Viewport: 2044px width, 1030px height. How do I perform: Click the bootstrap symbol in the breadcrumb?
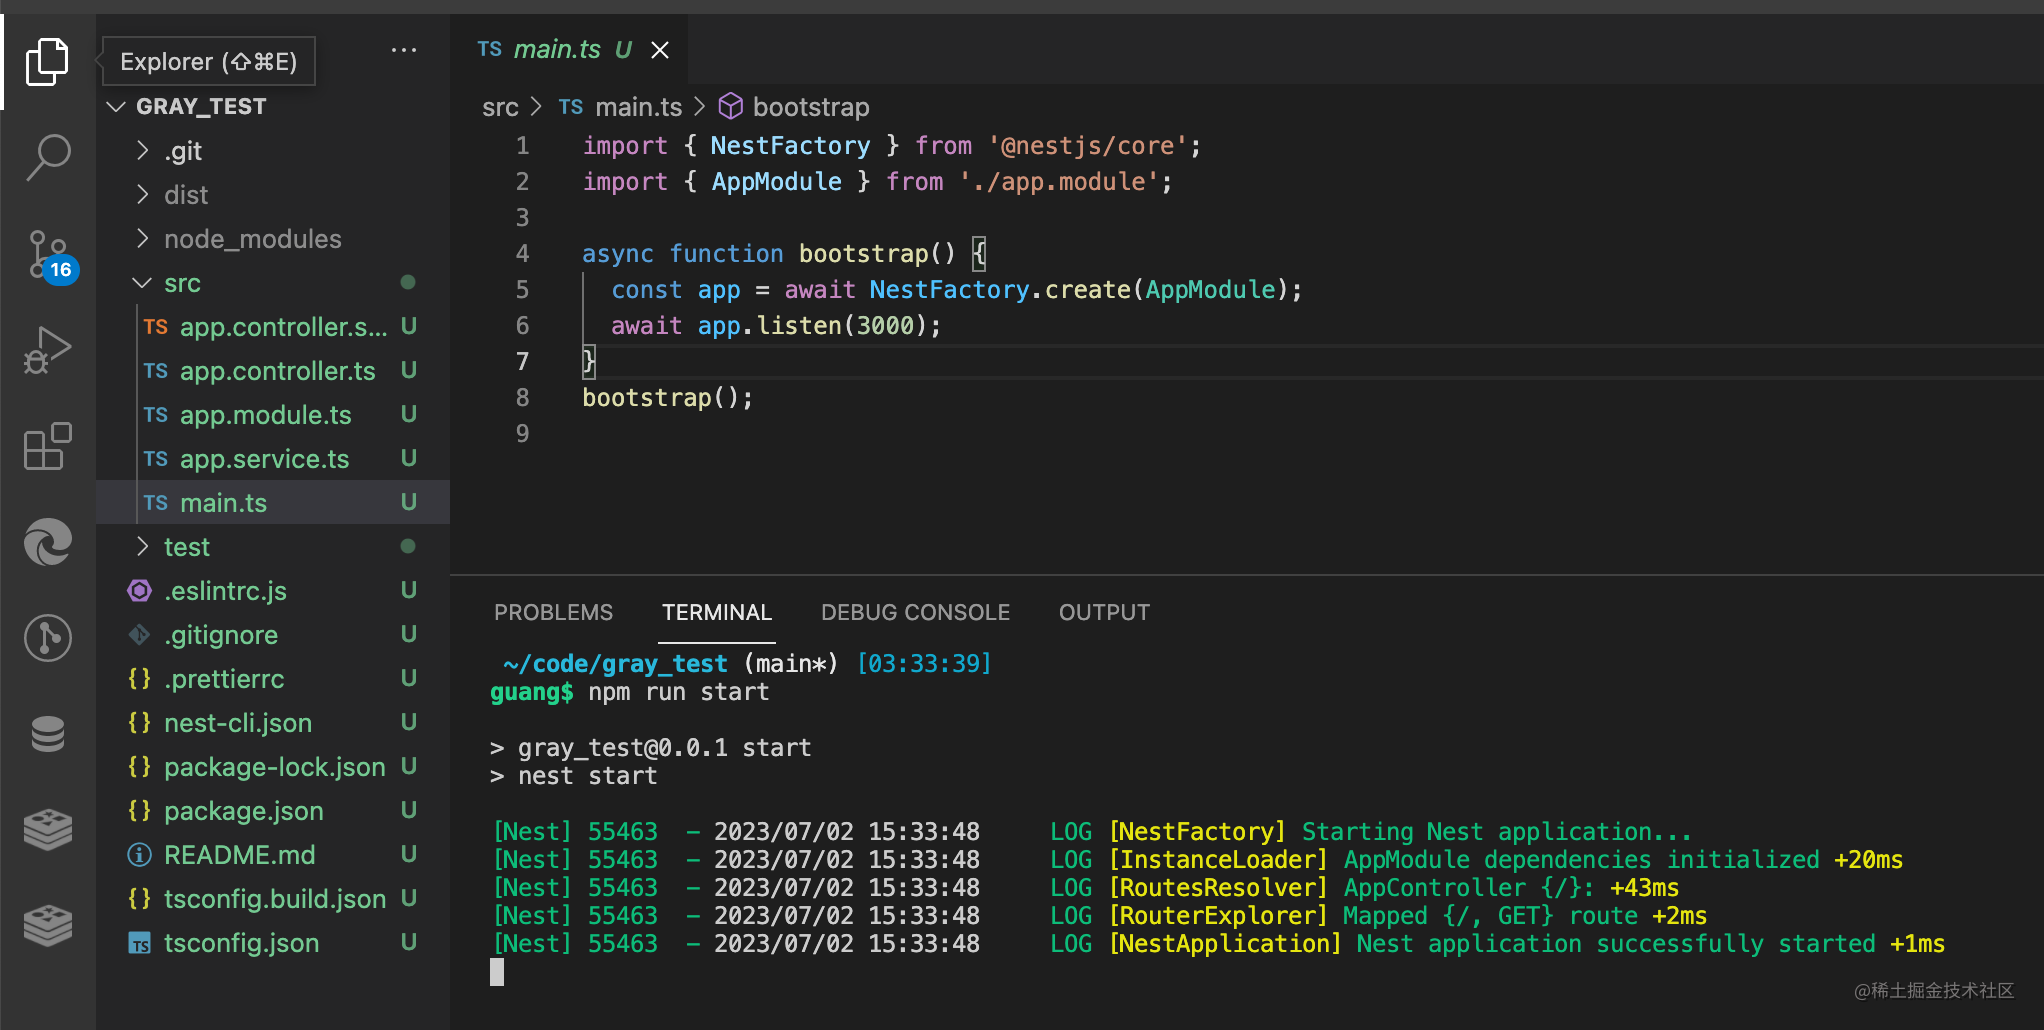(810, 107)
